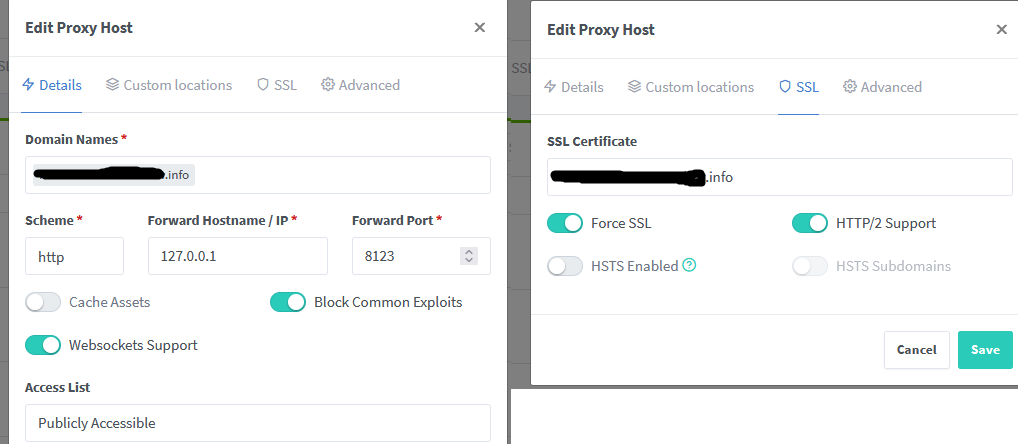Select Advanced tab in right dialog
1018x444 pixels.
pos(883,87)
